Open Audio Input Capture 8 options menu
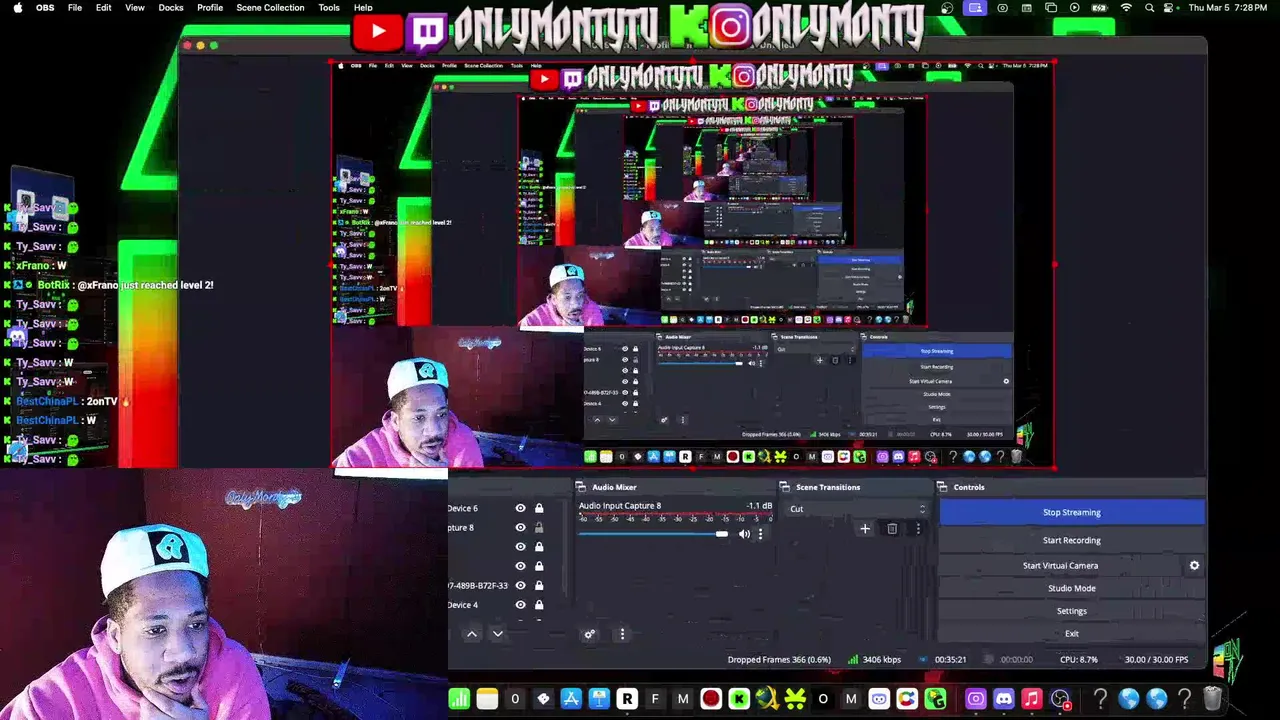Screen dimensions: 1280x720 pyautogui.click(x=760, y=534)
